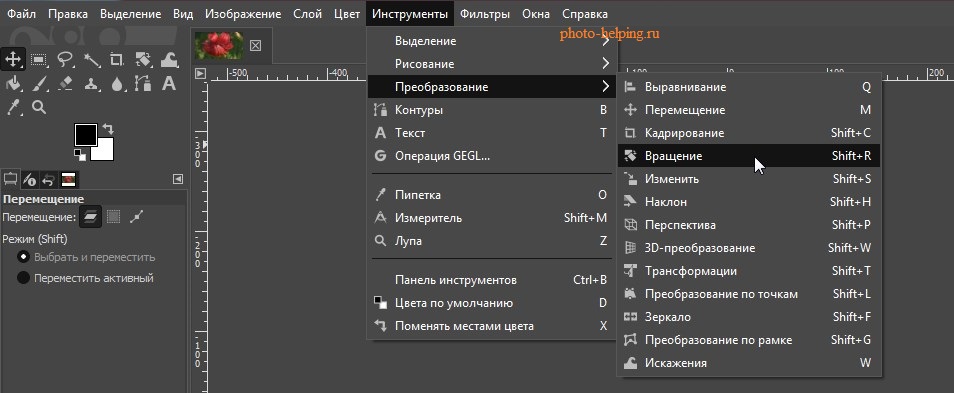The image size is (954, 393).
Task: Set move target to path
Action: [x=136, y=216]
